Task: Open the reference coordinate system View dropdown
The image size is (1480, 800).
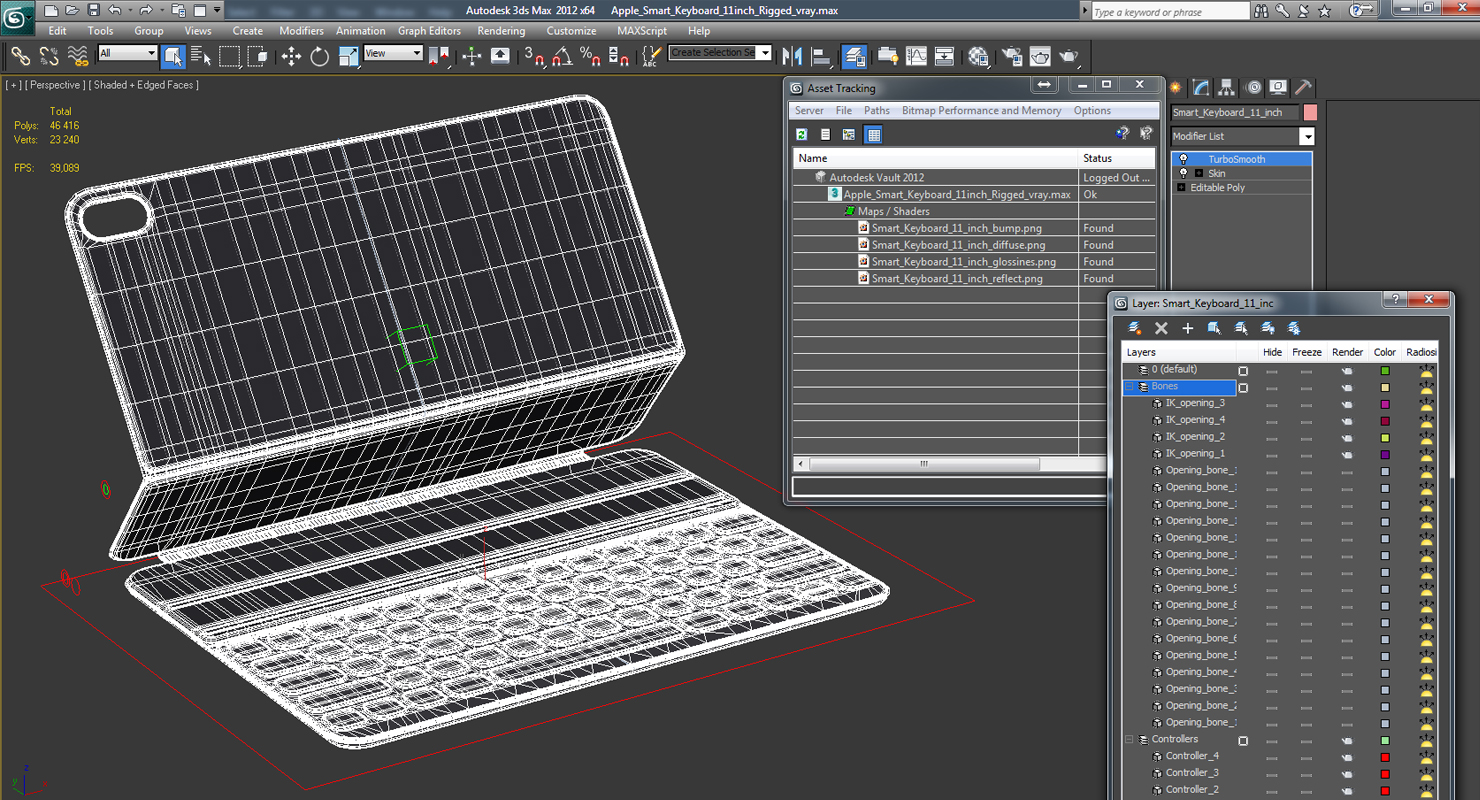Action: point(393,53)
